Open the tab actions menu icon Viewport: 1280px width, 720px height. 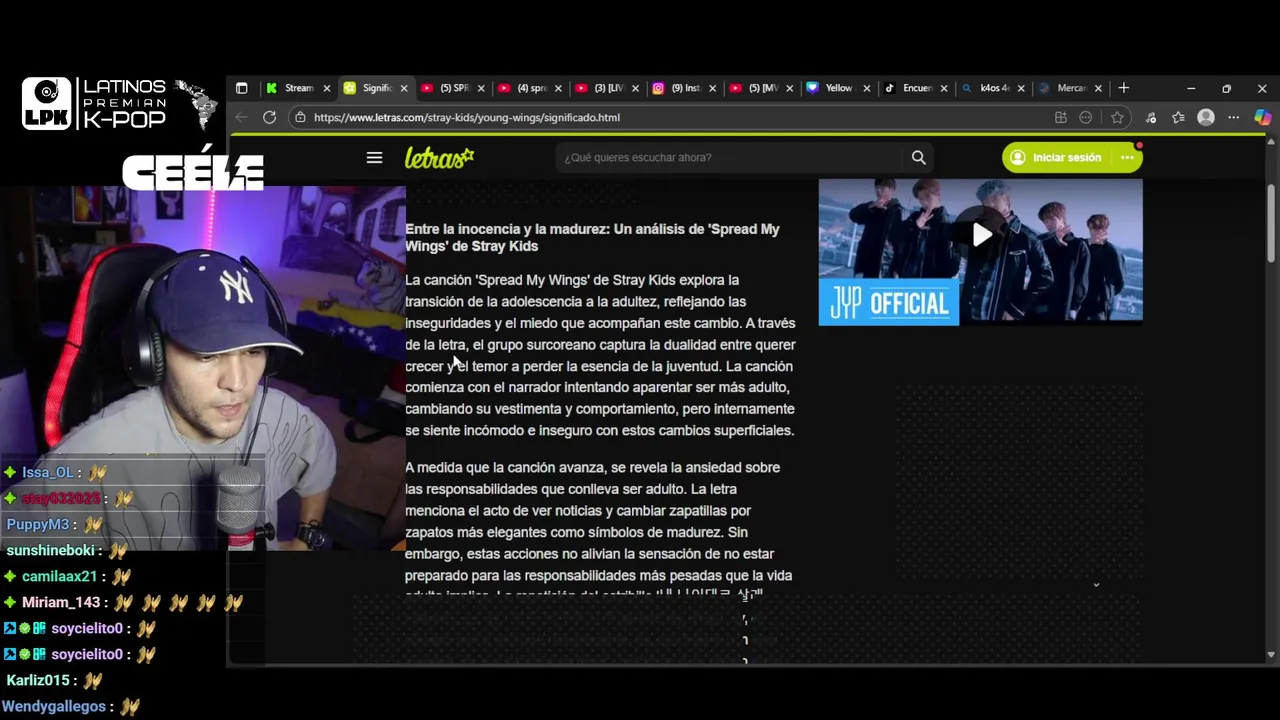click(241, 88)
